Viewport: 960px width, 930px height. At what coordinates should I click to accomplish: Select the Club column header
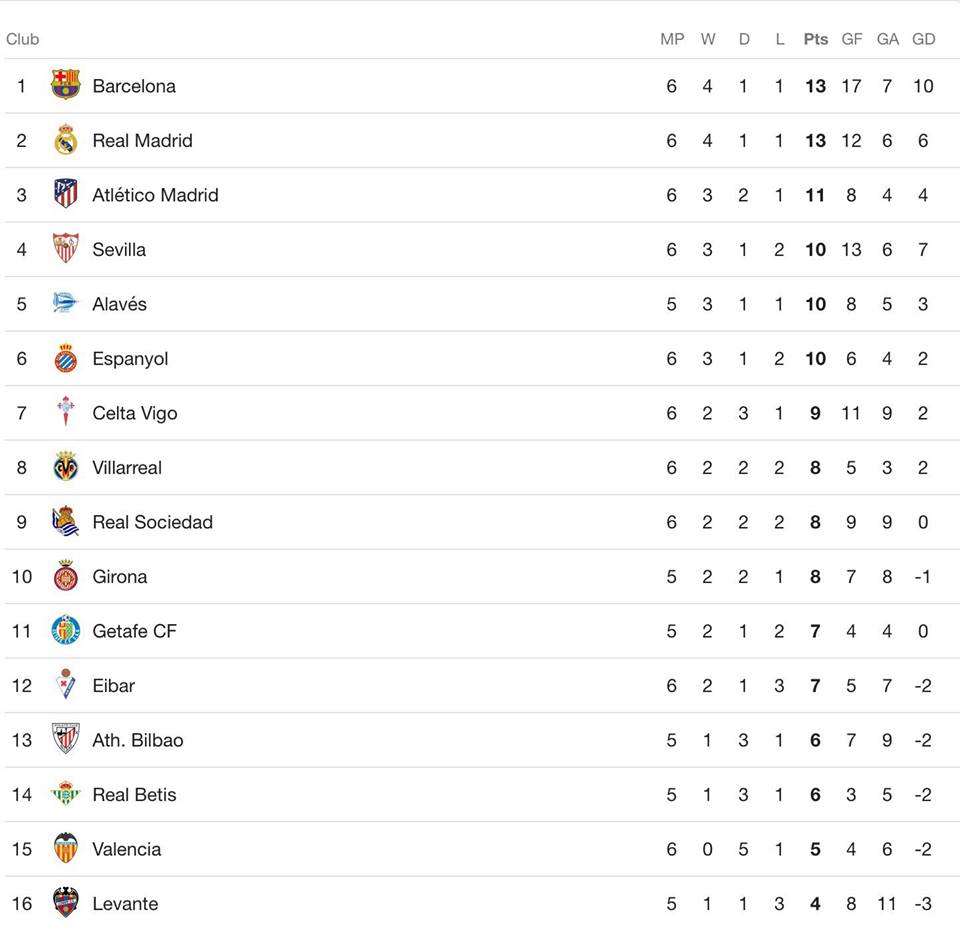(23, 39)
